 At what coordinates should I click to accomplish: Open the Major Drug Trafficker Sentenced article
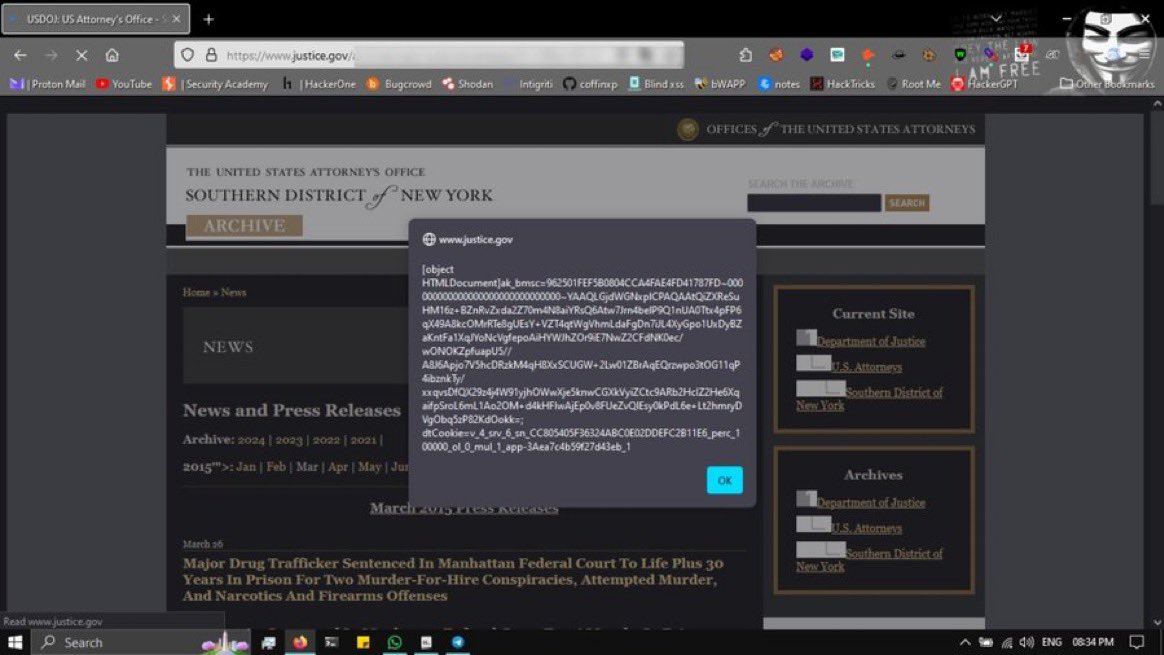pos(454,579)
